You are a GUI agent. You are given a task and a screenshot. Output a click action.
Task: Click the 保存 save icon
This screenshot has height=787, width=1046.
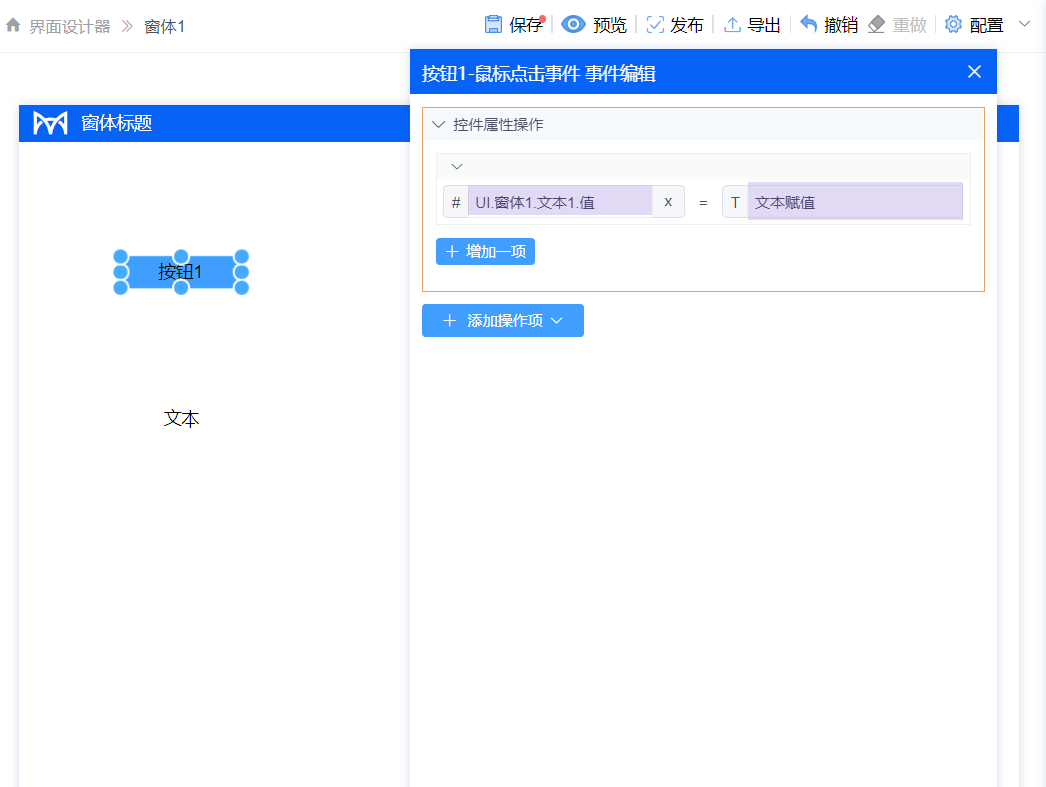(495, 25)
